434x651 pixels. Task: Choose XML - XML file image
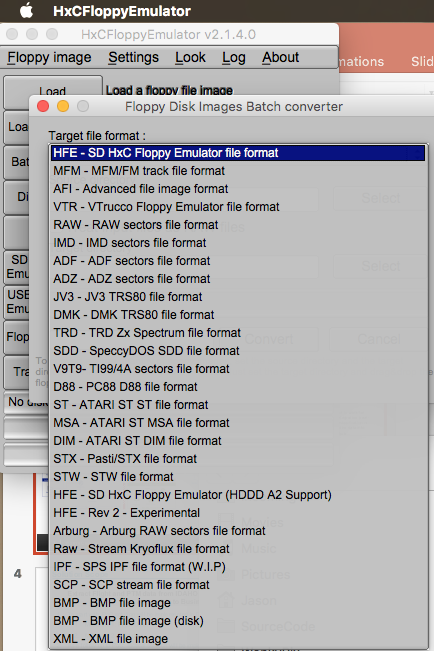[238, 639]
